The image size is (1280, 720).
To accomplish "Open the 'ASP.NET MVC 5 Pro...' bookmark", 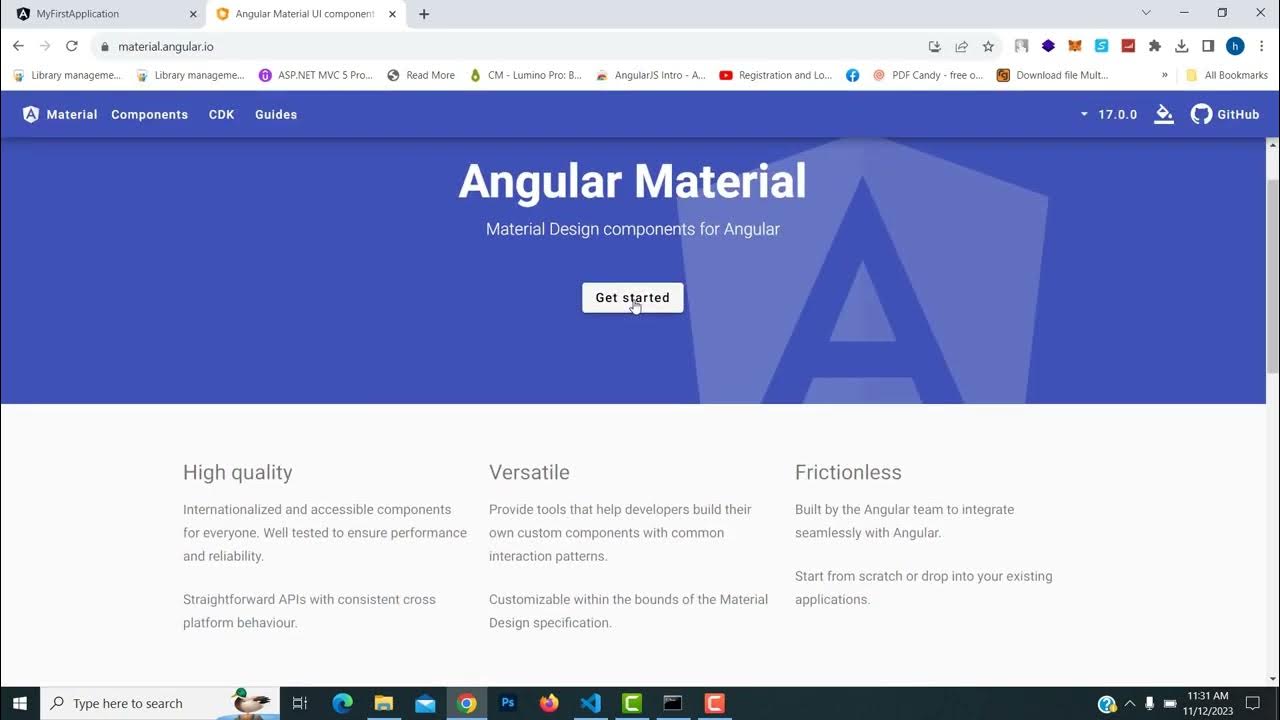I will [315, 75].
